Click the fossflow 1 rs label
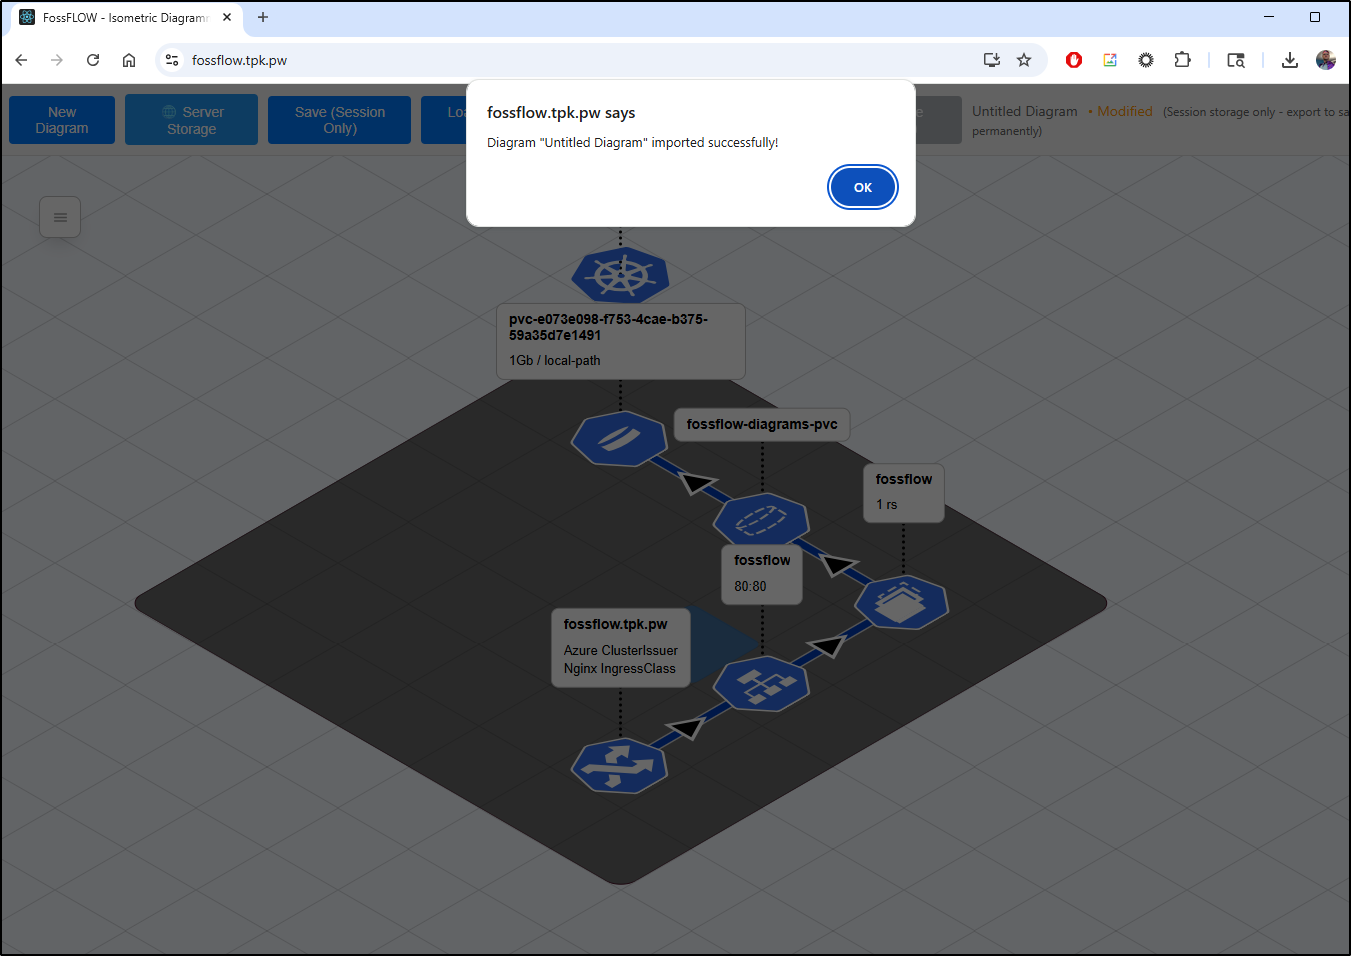Viewport: 1351px width, 956px height. point(904,492)
